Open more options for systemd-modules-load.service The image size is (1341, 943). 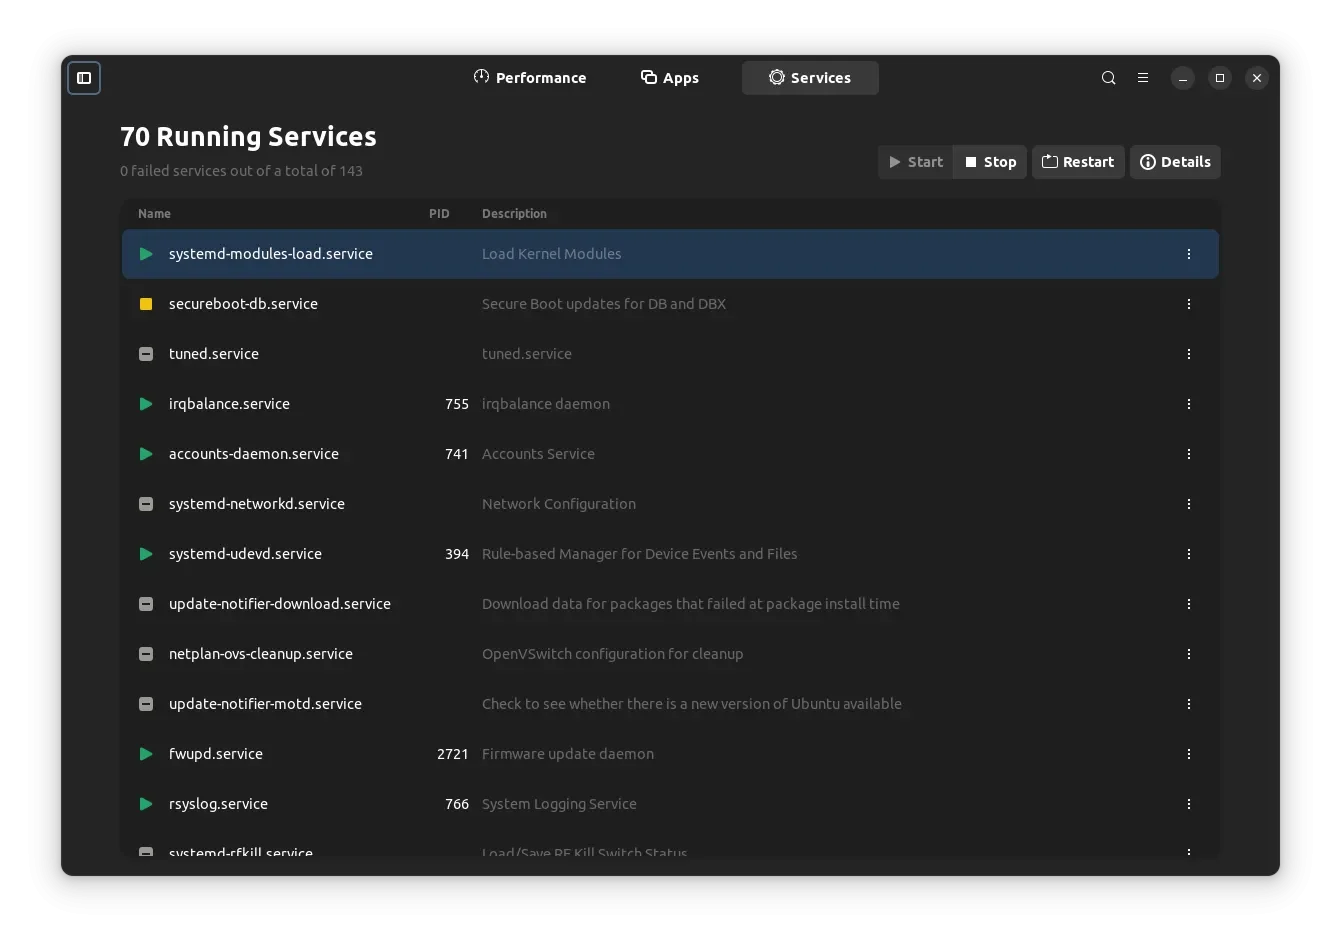coord(1189,254)
